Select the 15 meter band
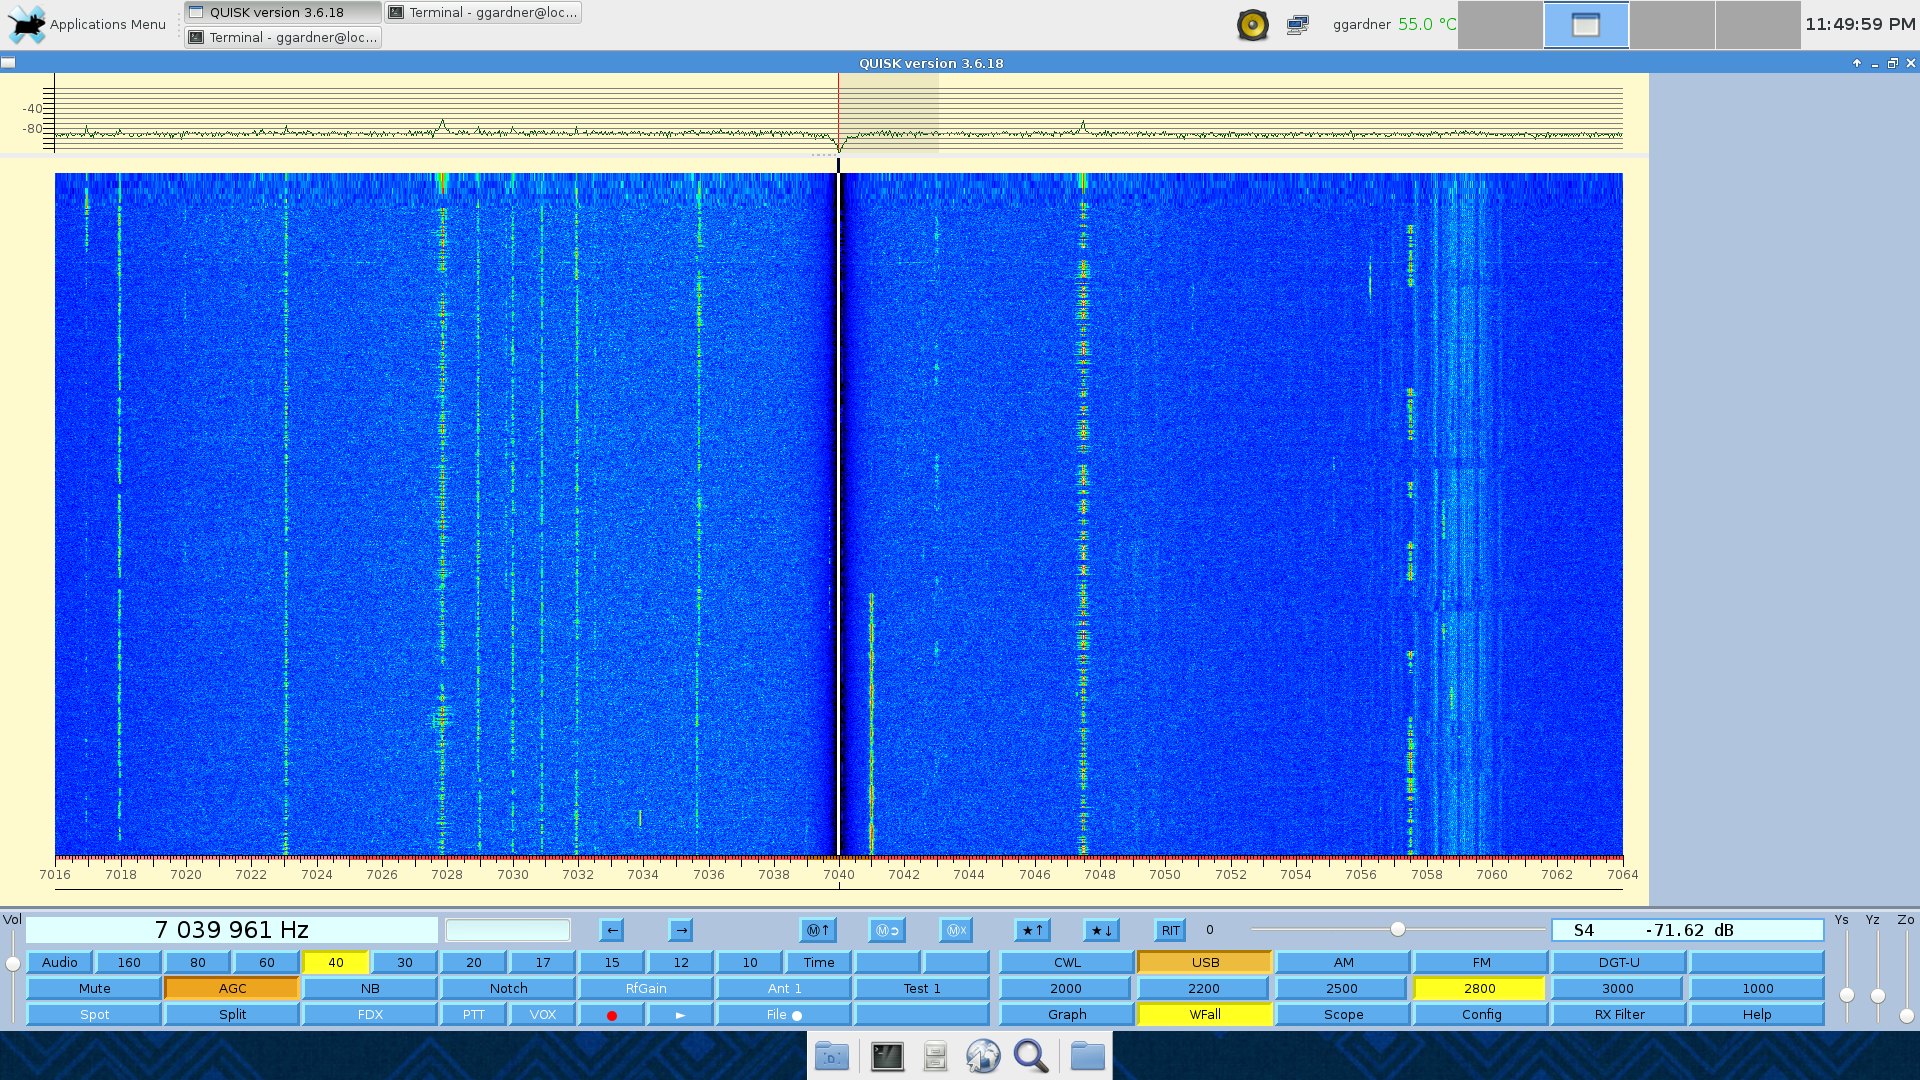 coord(612,963)
